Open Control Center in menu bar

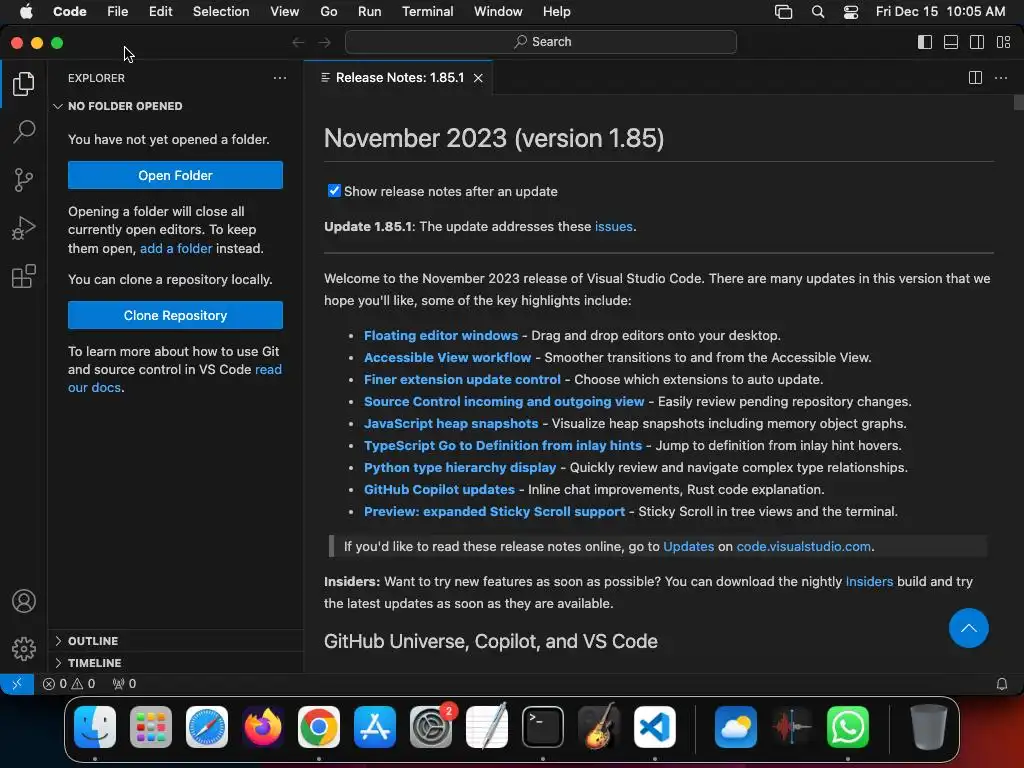pyautogui.click(x=850, y=12)
